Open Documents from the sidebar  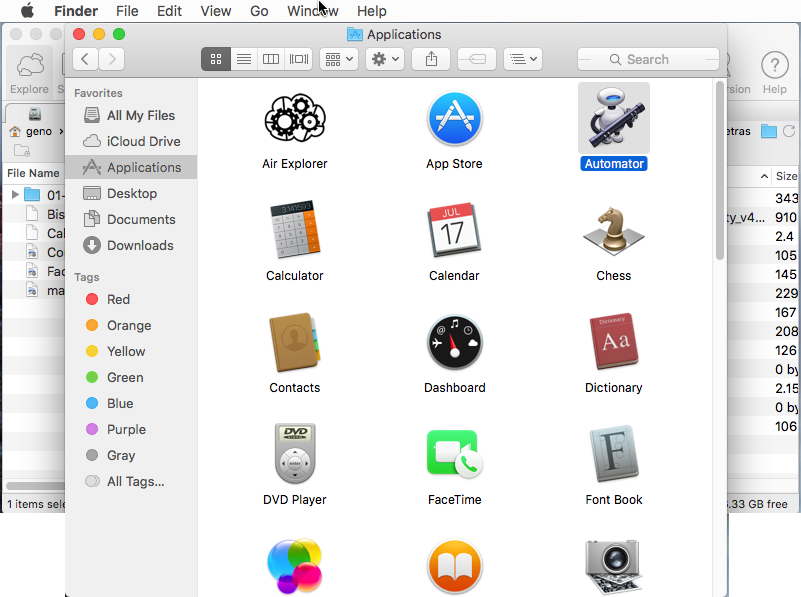131,220
